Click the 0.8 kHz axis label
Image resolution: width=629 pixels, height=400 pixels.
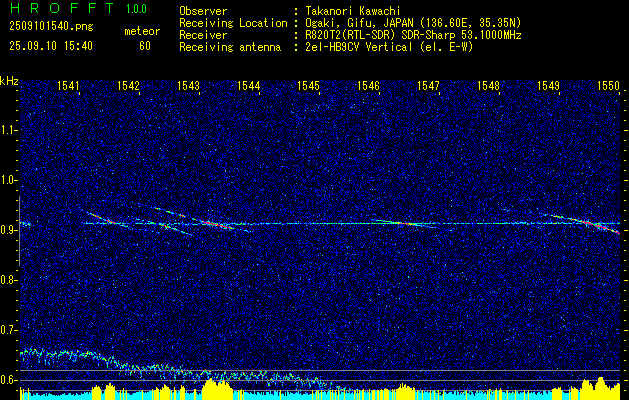[x=8, y=280]
